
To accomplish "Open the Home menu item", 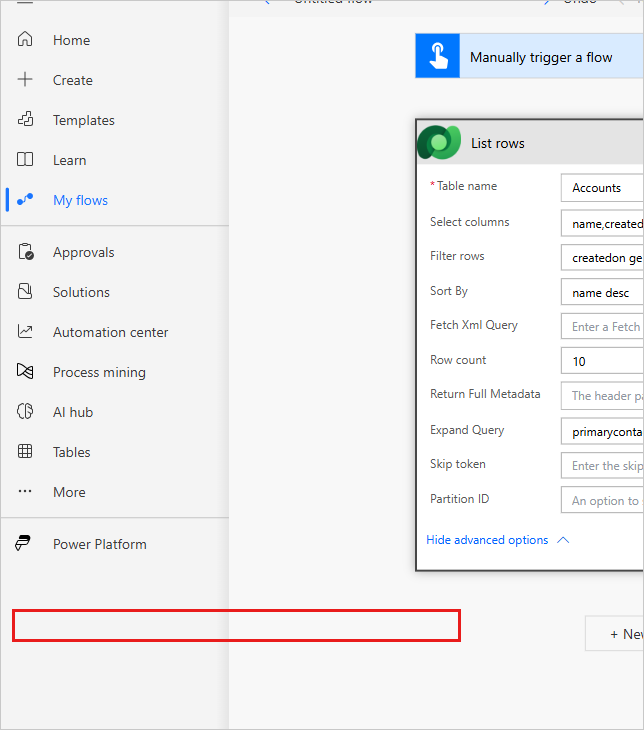I will 72,40.
